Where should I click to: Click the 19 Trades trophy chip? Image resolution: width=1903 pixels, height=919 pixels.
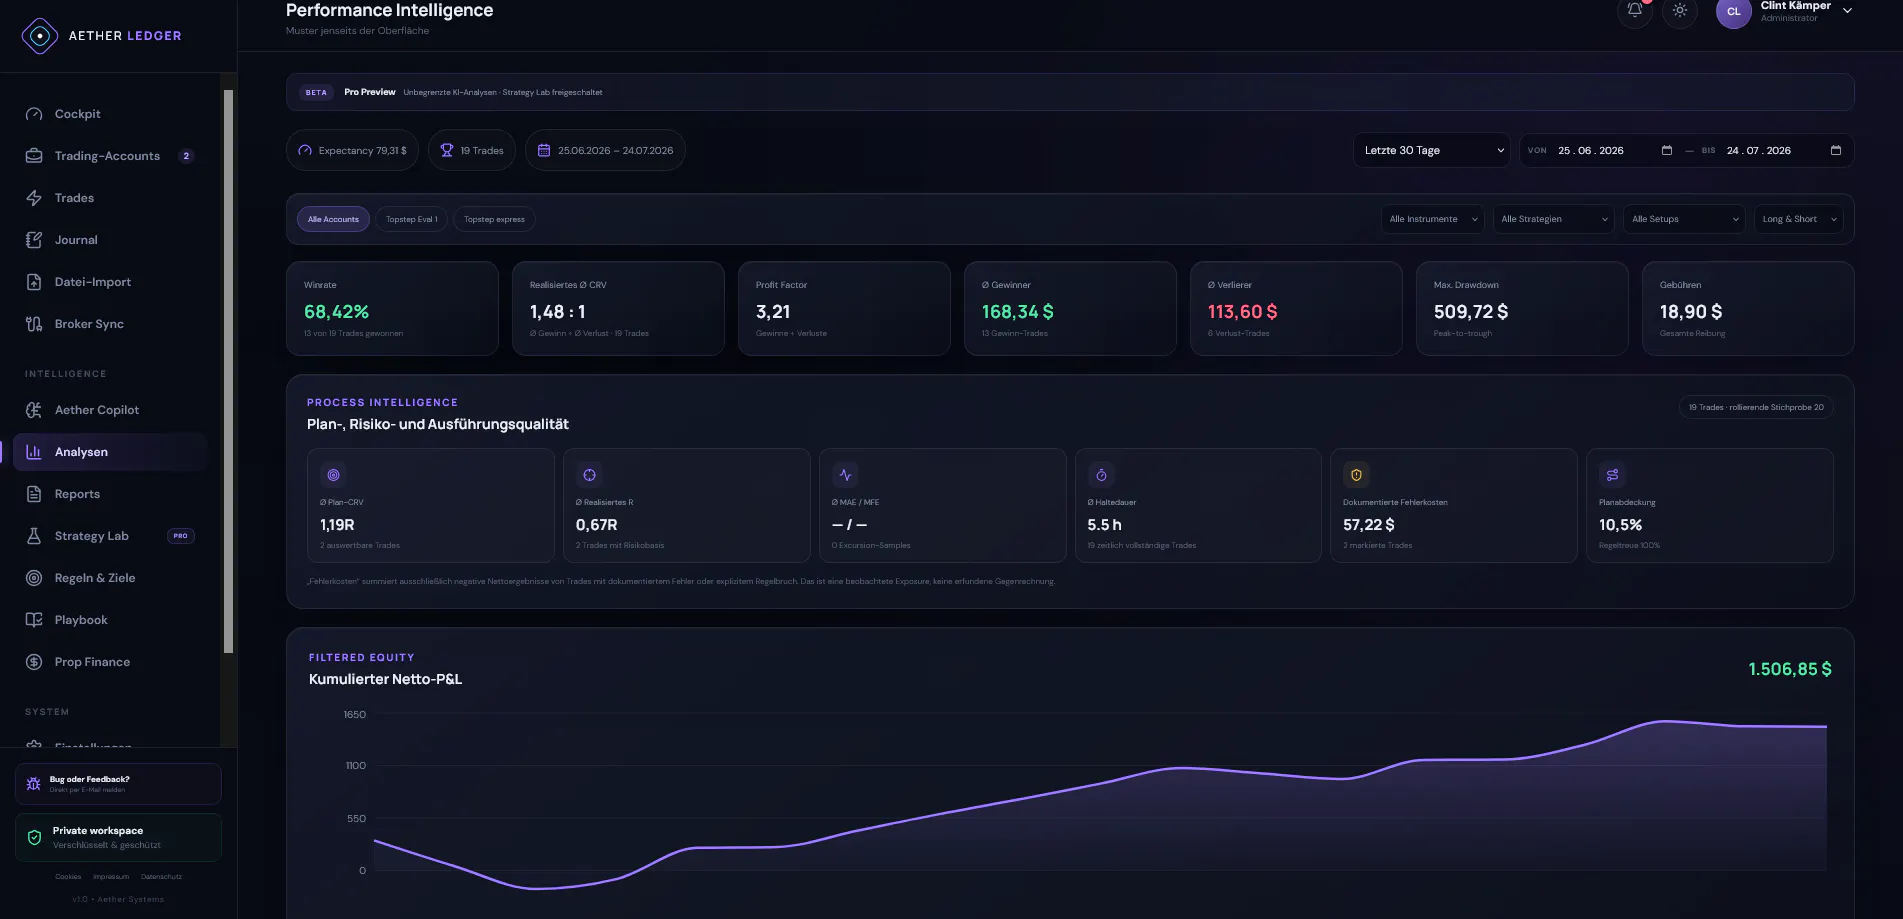(472, 151)
